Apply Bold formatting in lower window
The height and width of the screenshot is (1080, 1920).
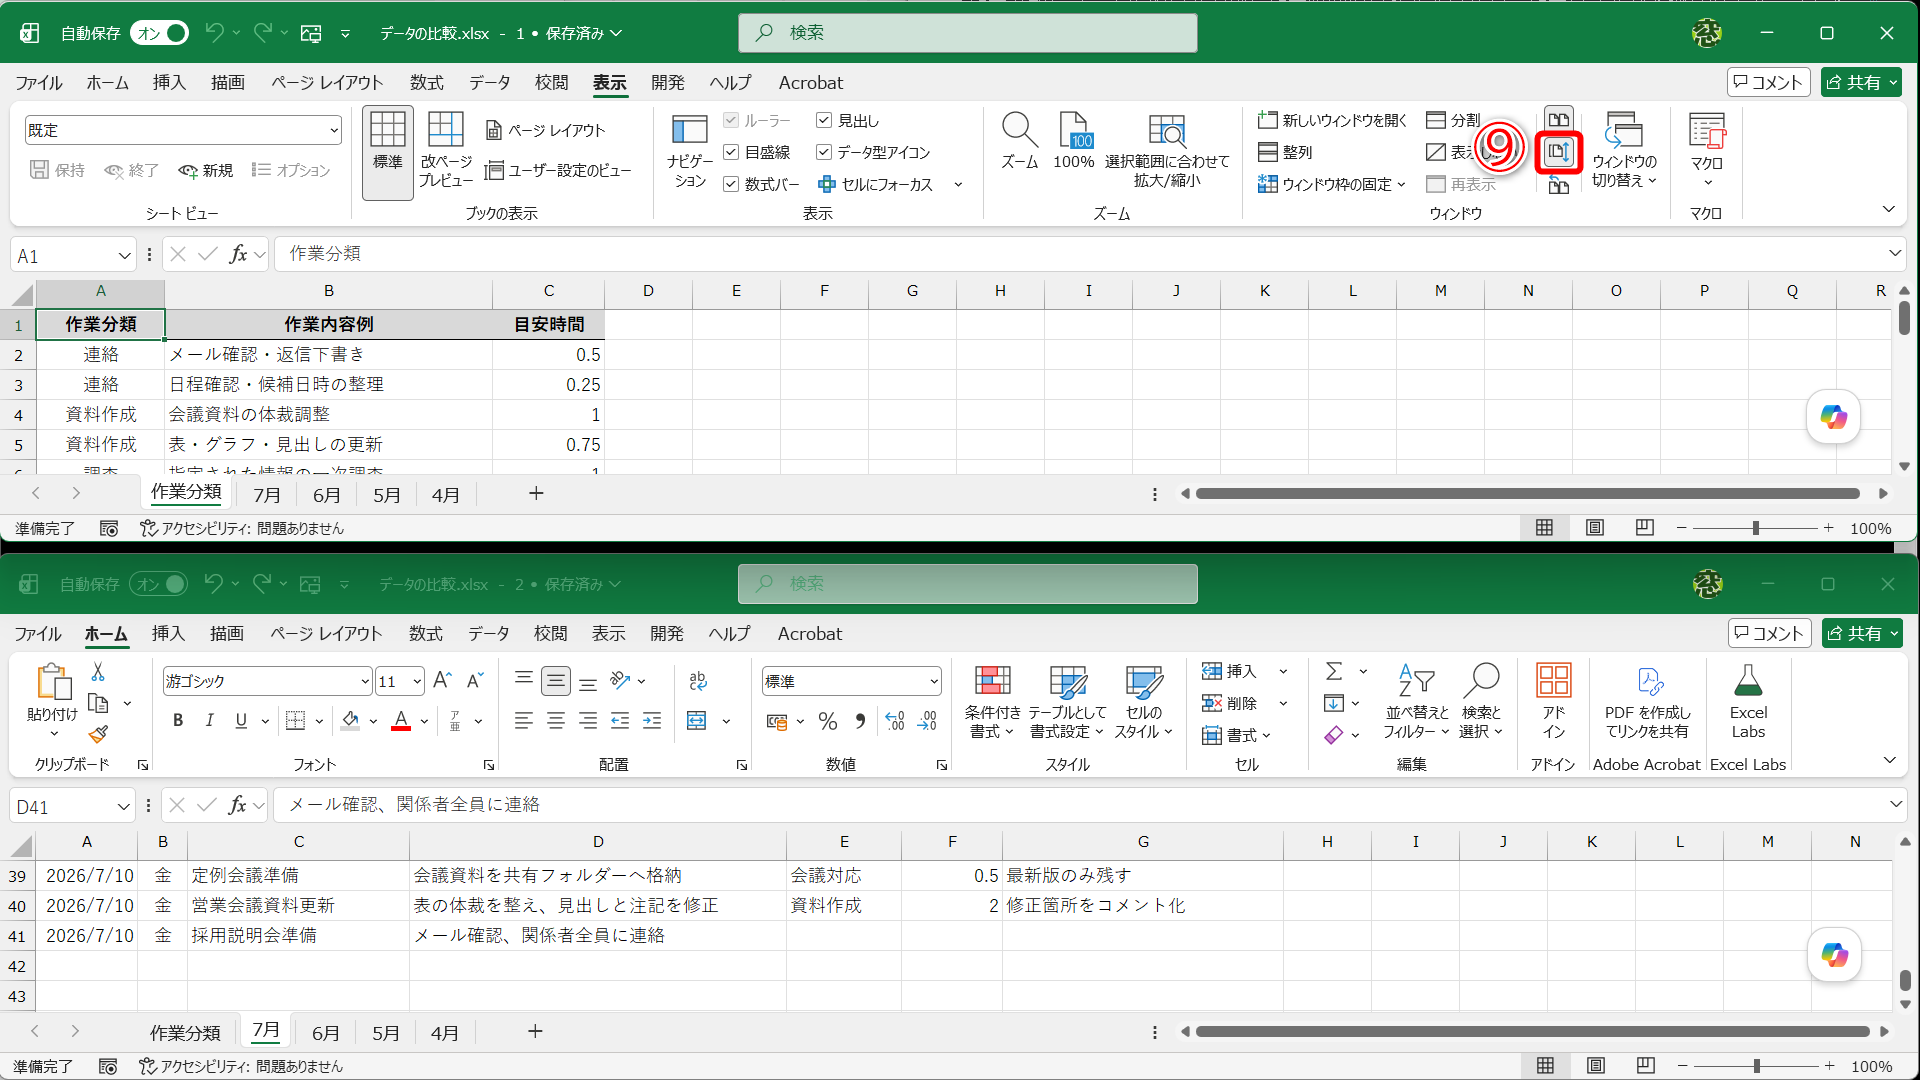(178, 720)
